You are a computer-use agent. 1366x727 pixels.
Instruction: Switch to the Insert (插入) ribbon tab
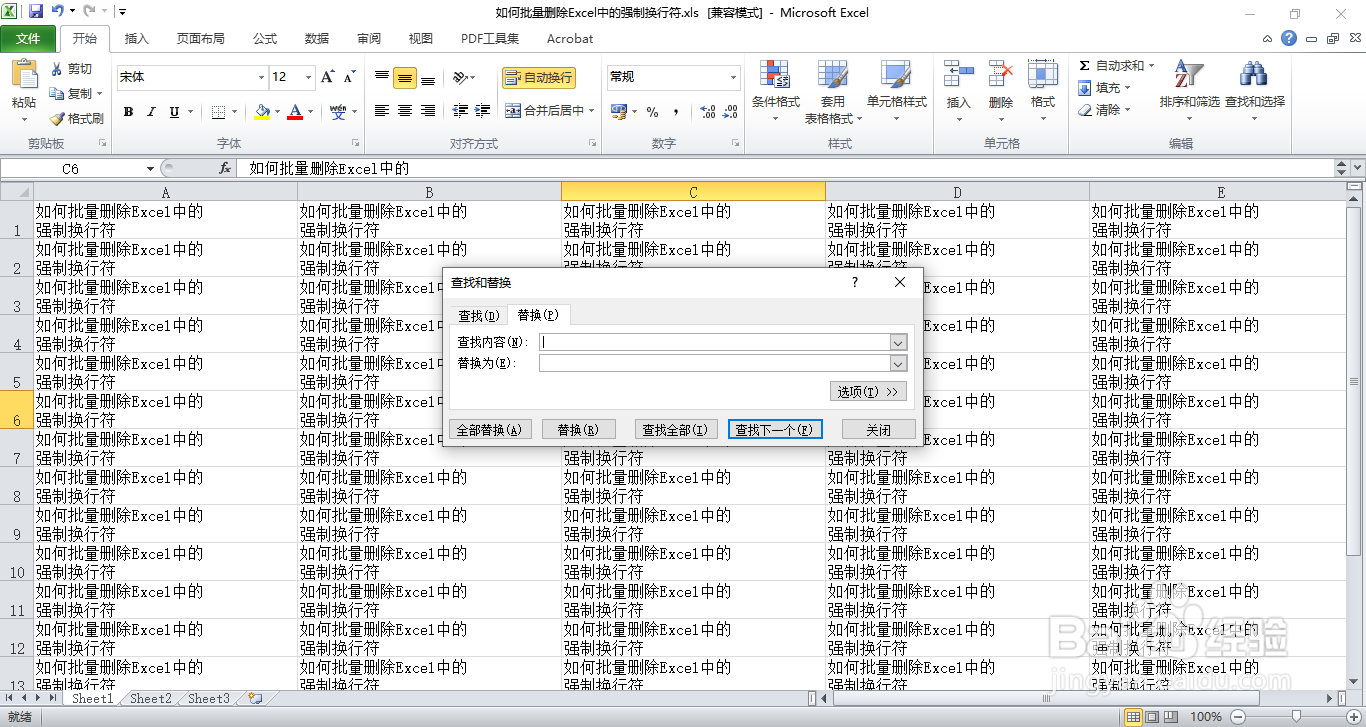click(136, 39)
